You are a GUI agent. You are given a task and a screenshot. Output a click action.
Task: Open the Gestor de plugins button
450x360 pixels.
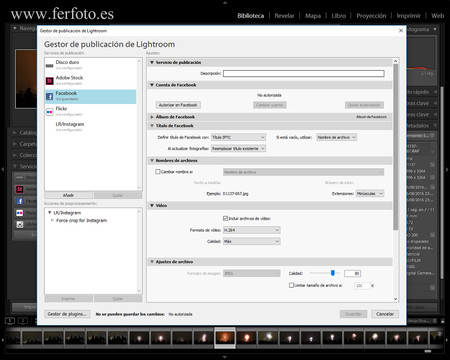pyautogui.click(x=67, y=314)
